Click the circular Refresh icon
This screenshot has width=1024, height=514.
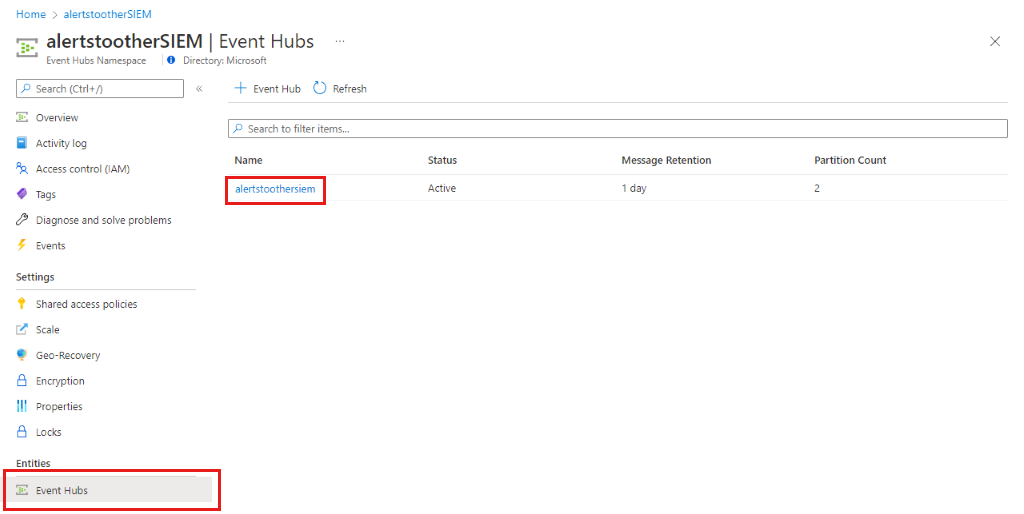click(x=319, y=88)
